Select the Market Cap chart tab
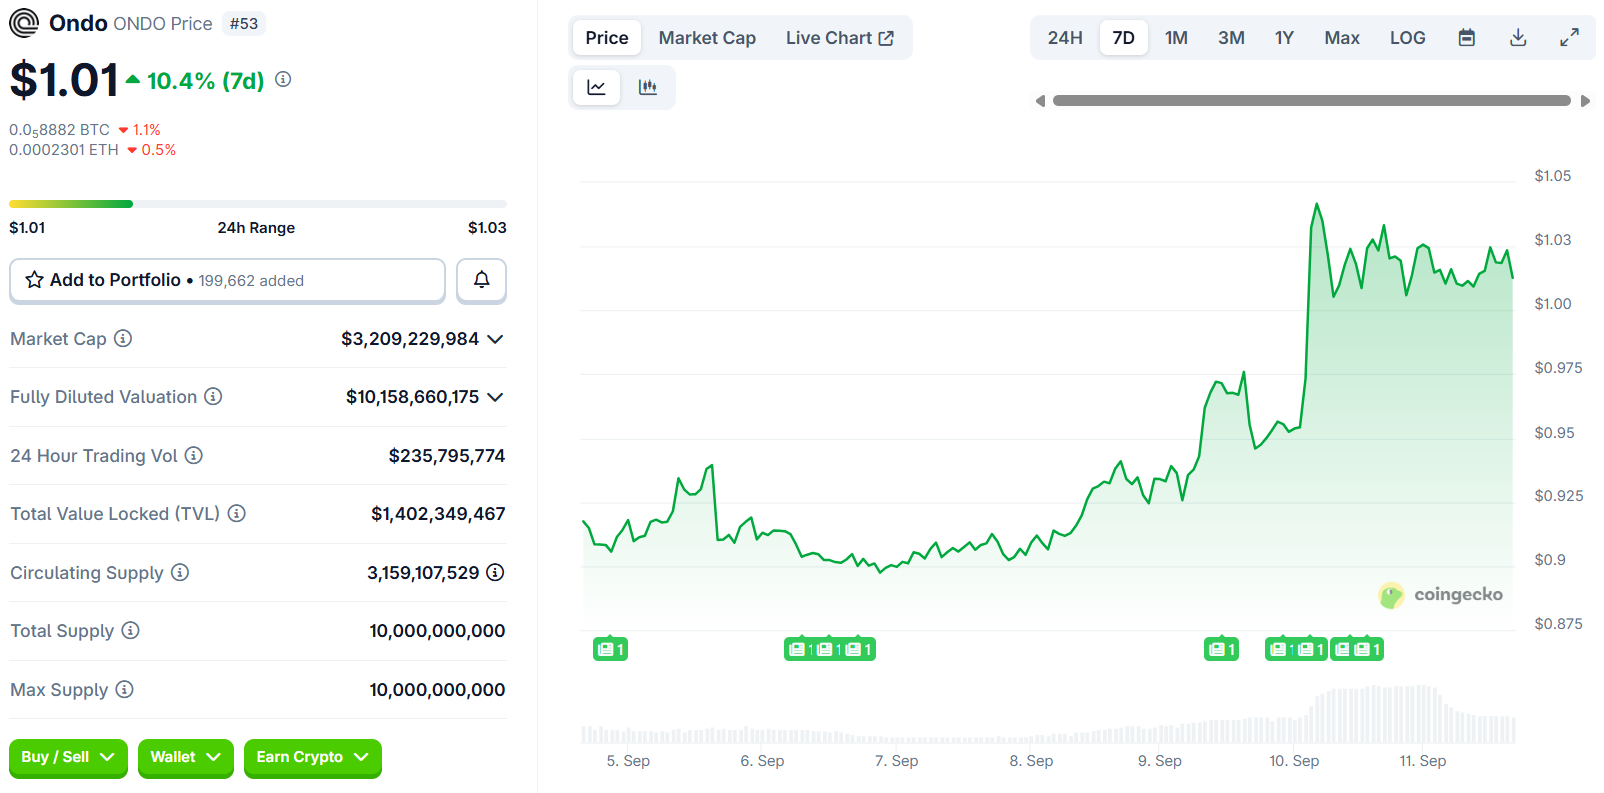This screenshot has height=793, width=1604. click(x=707, y=38)
